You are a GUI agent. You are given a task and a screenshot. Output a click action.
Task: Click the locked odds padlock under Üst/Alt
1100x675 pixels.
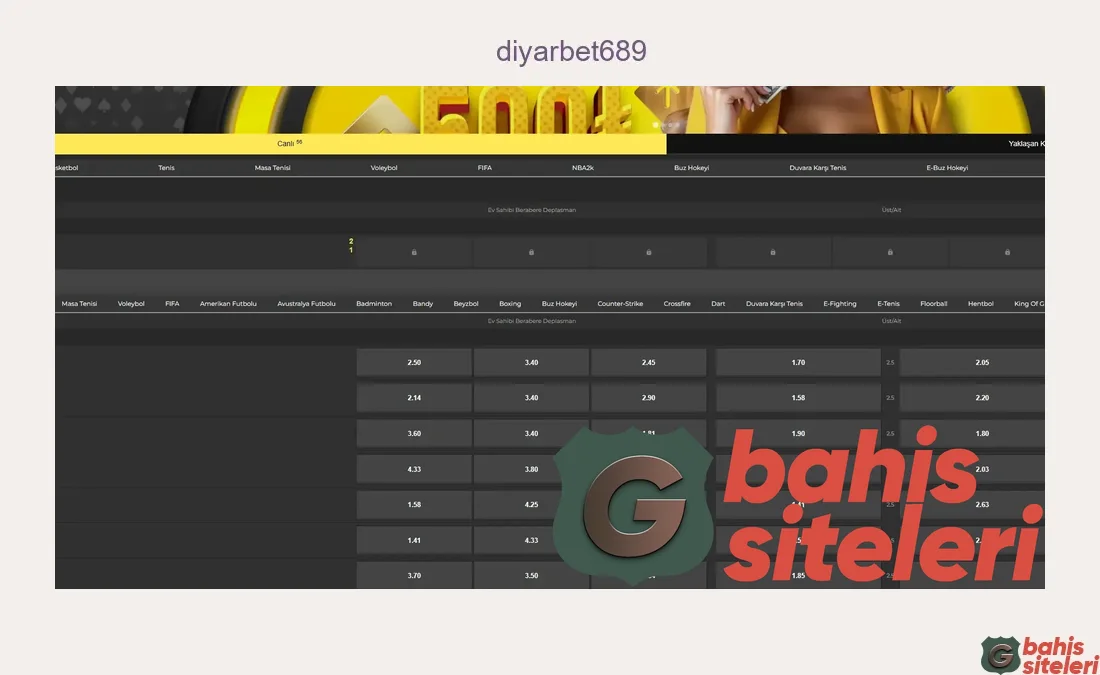(890, 252)
